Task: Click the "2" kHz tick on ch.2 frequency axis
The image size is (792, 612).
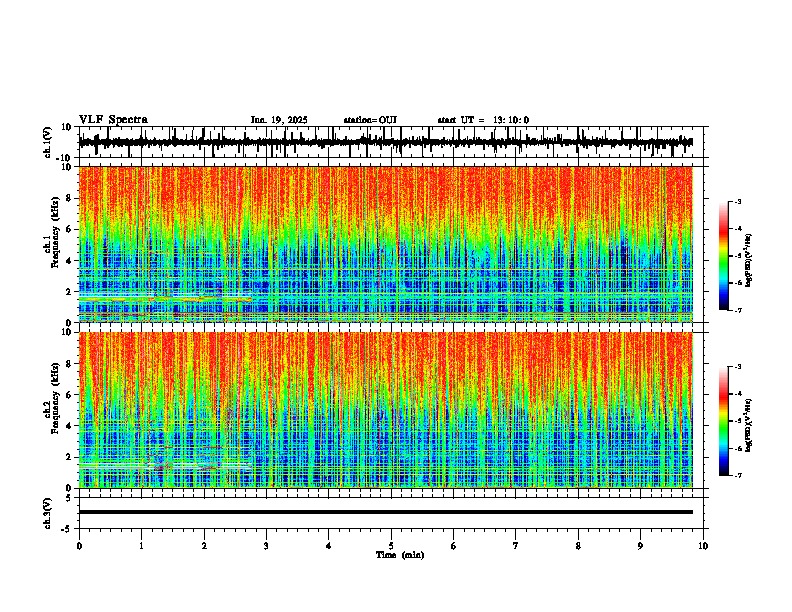Action: 70,457
